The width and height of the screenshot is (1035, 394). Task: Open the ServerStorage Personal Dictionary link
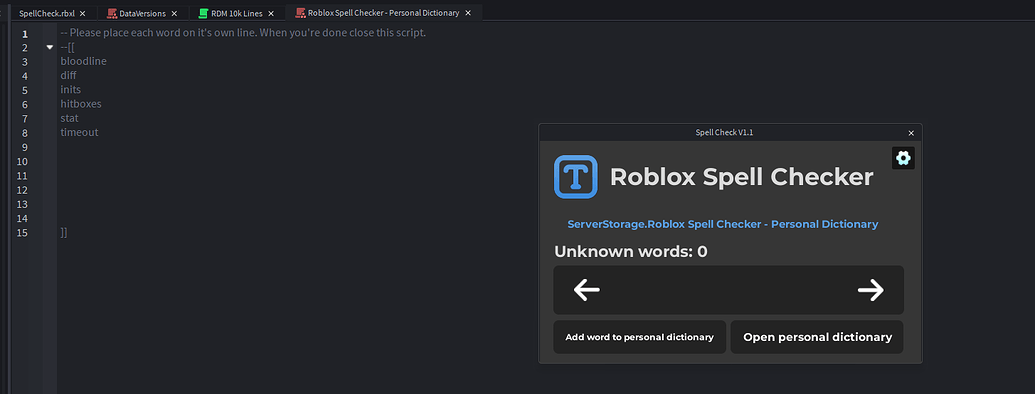[x=723, y=224]
